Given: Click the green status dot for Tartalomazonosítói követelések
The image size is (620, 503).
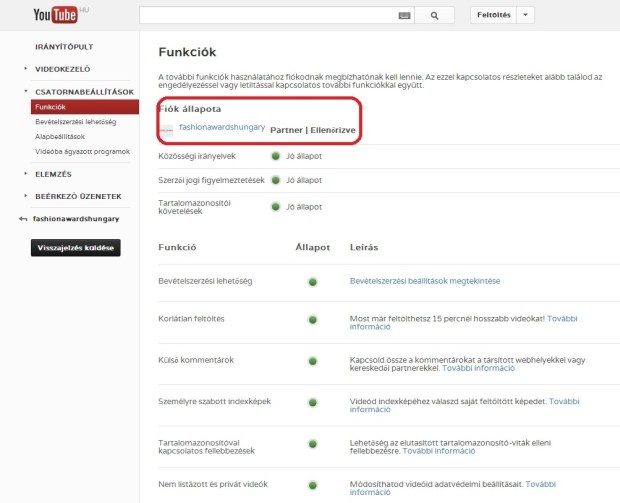Looking at the screenshot, I should pos(276,207).
